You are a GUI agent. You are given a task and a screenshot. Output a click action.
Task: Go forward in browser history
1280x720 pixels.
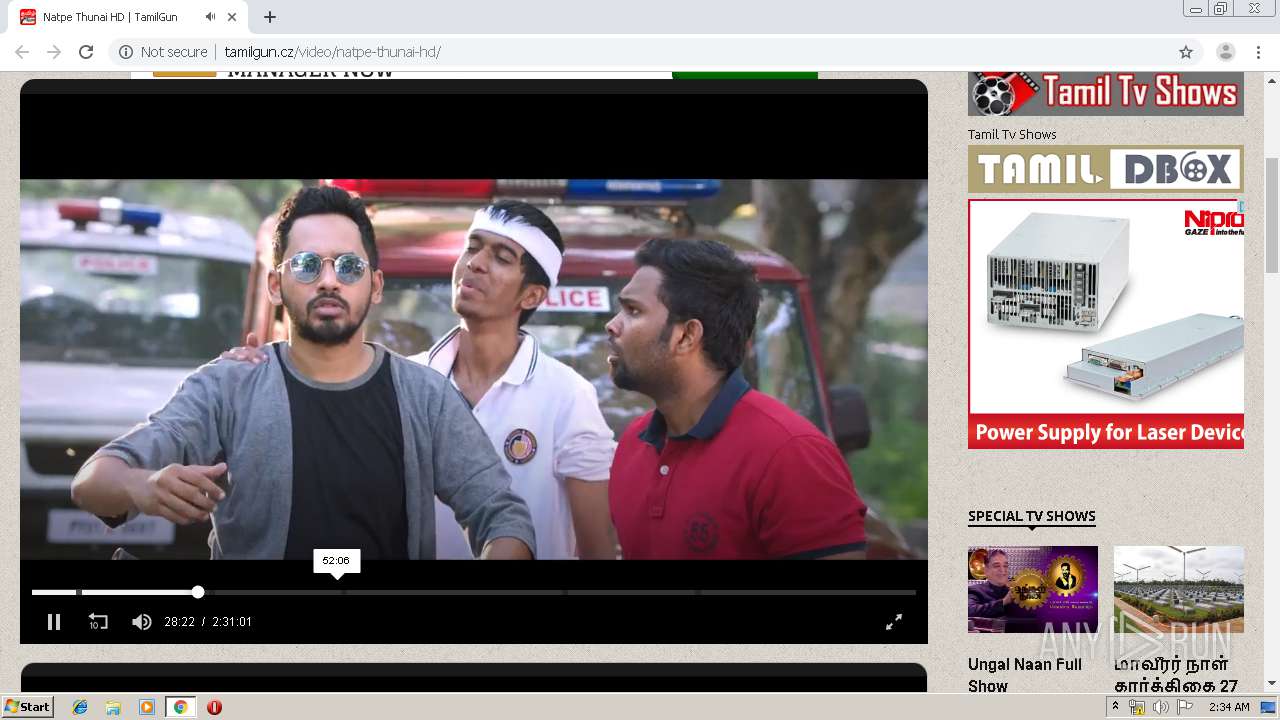pos(54,52)
